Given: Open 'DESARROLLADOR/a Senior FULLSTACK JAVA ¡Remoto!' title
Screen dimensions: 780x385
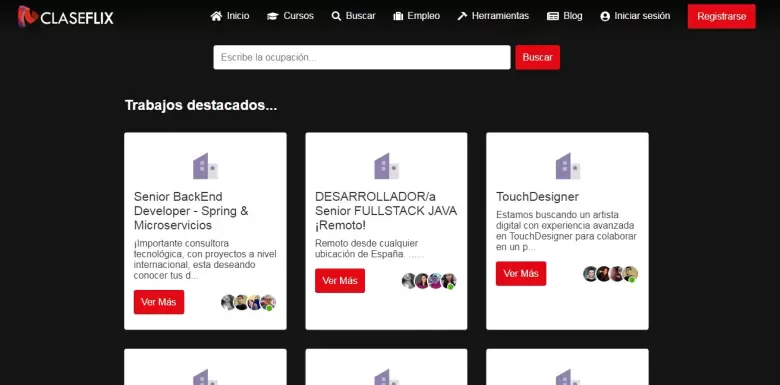Looking at the screenshot, I should (x=386, y=211).
